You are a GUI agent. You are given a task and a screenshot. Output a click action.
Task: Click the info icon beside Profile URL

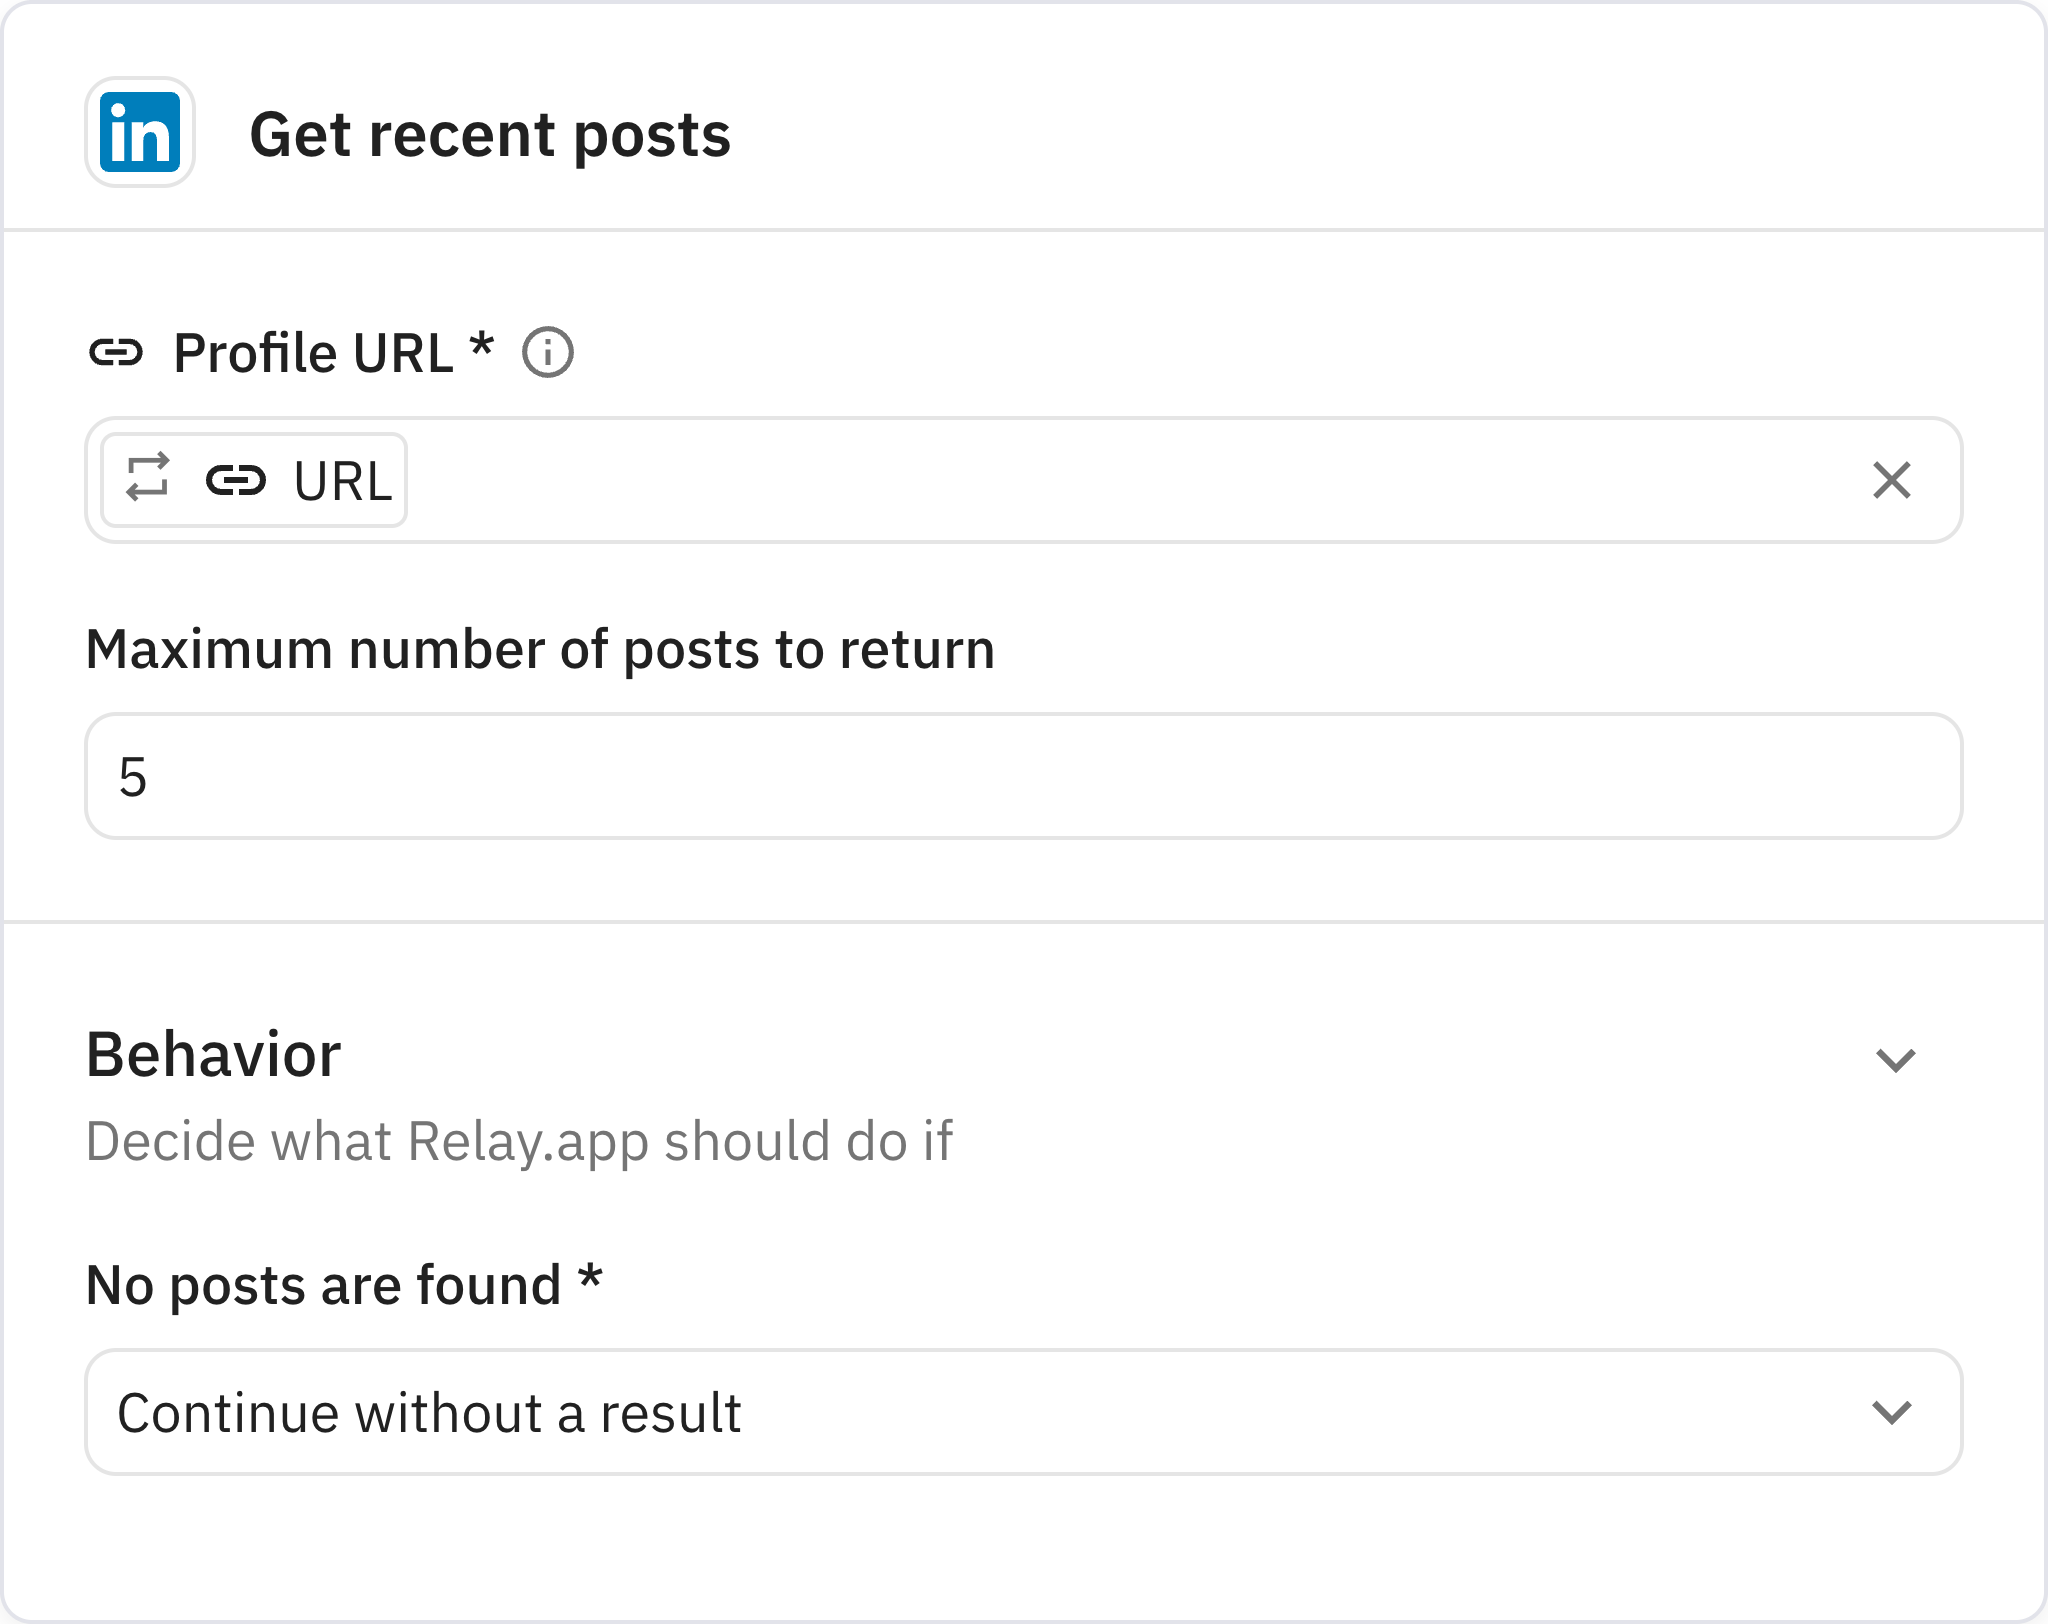click(548, 353)
